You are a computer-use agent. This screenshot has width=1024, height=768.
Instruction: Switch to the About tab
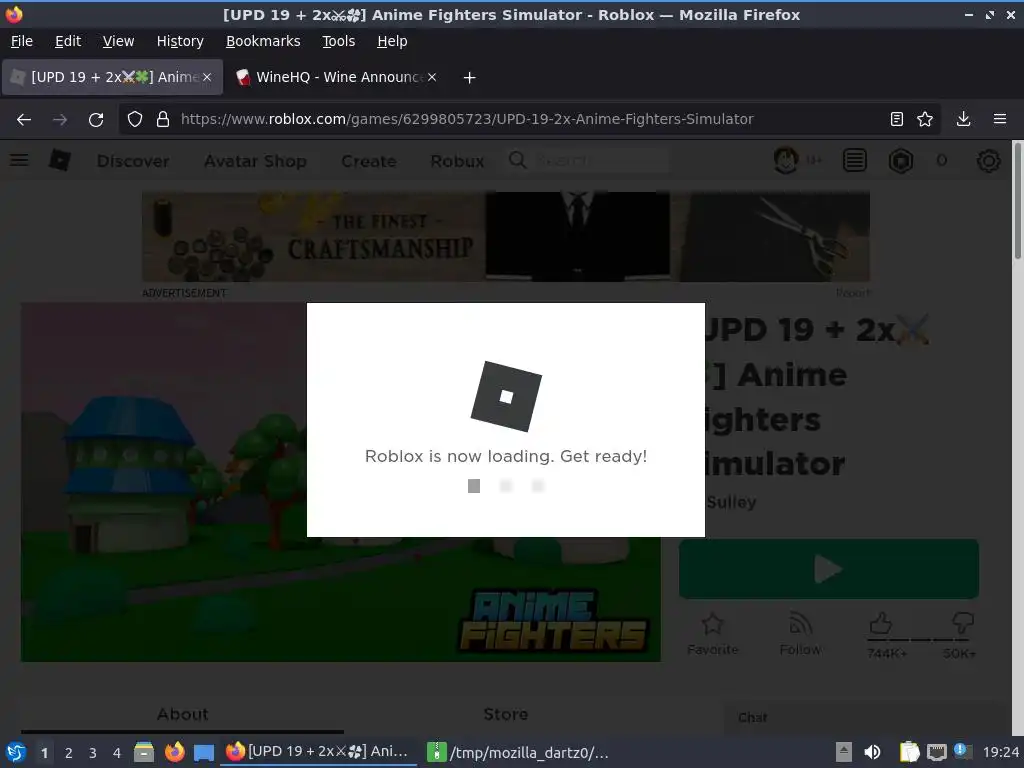(x=182, y=715)
